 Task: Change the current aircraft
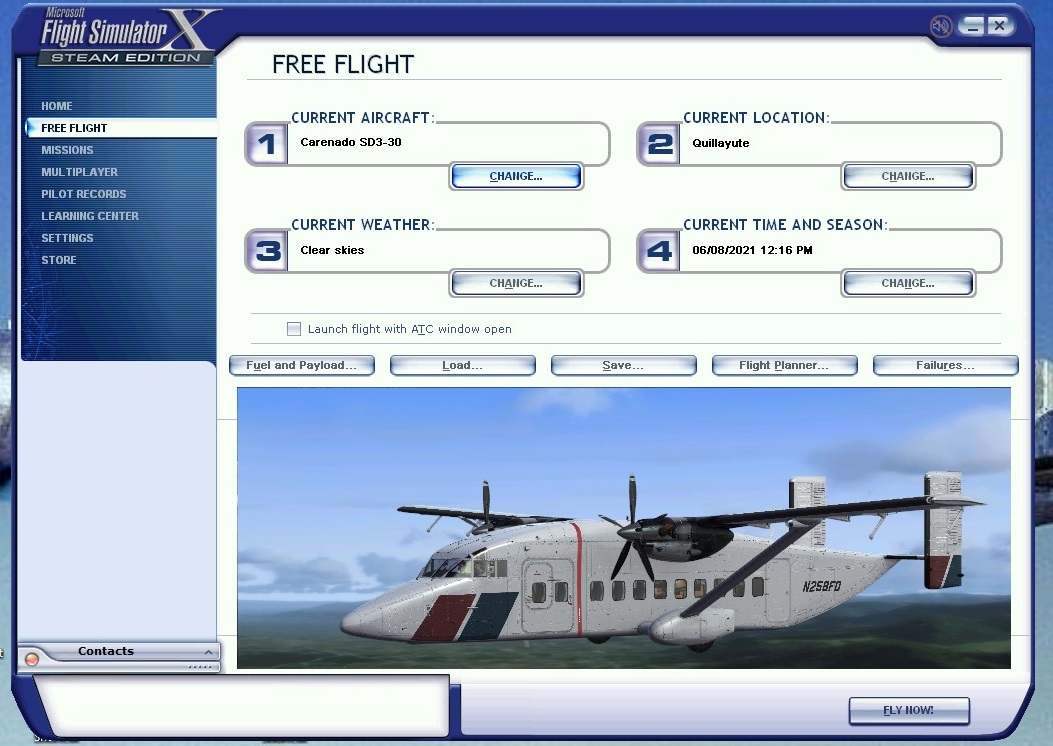point(516,177)
